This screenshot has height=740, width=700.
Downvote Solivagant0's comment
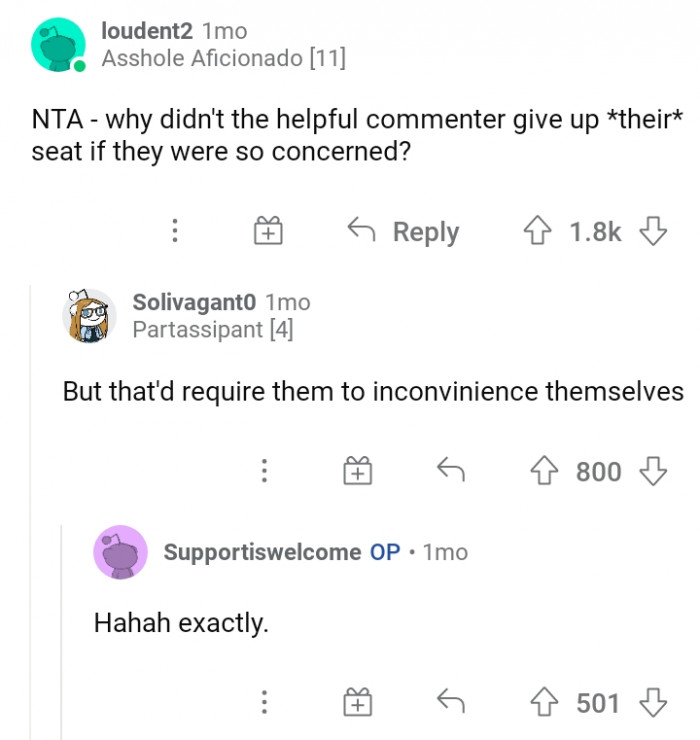653,471
